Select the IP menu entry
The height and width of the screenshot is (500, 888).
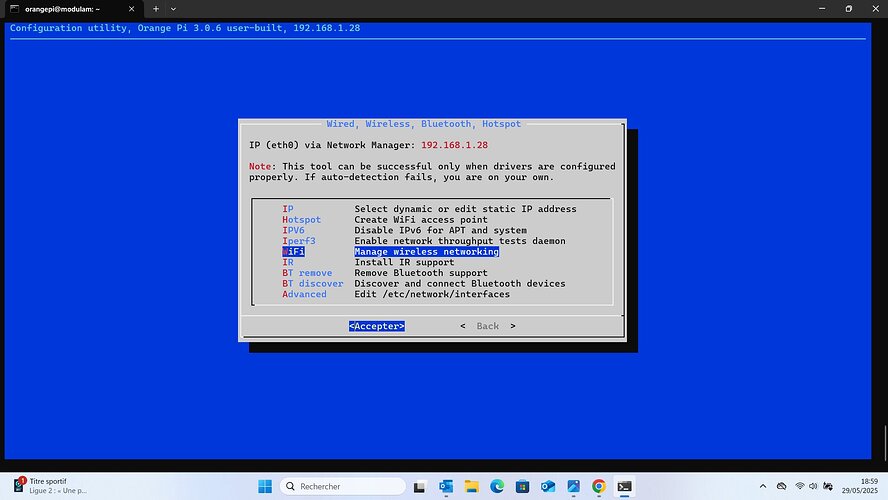click(x=288, y=209)
